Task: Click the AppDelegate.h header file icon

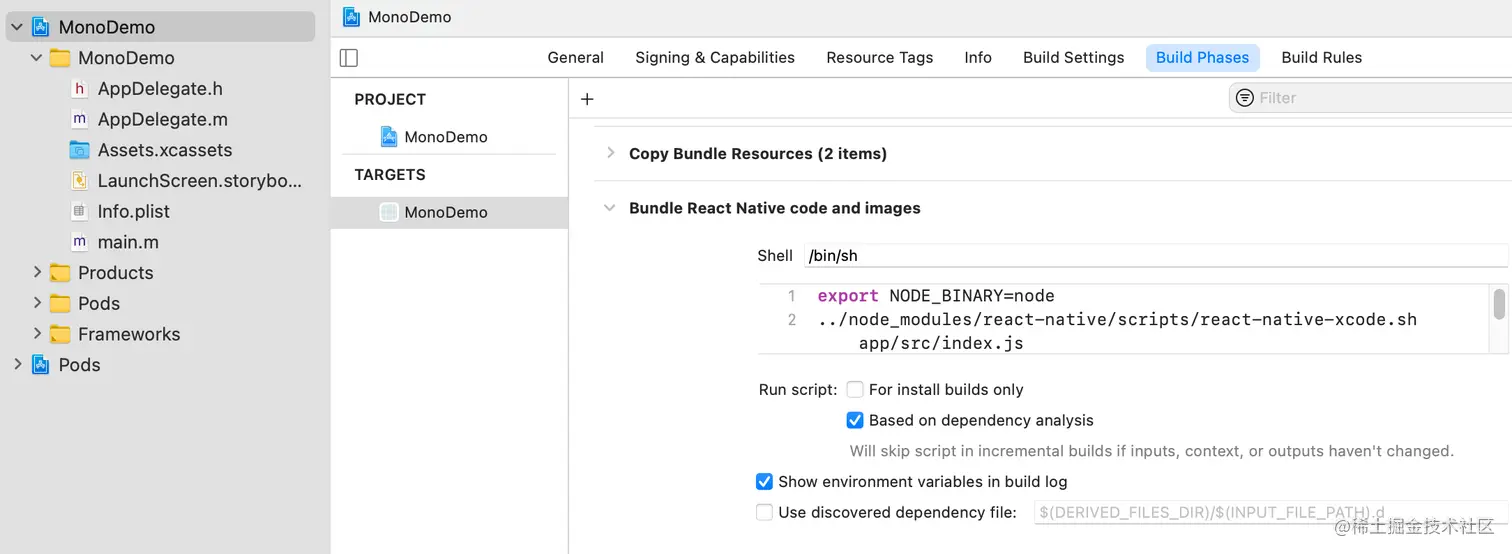Action: (x=80, y=89)
